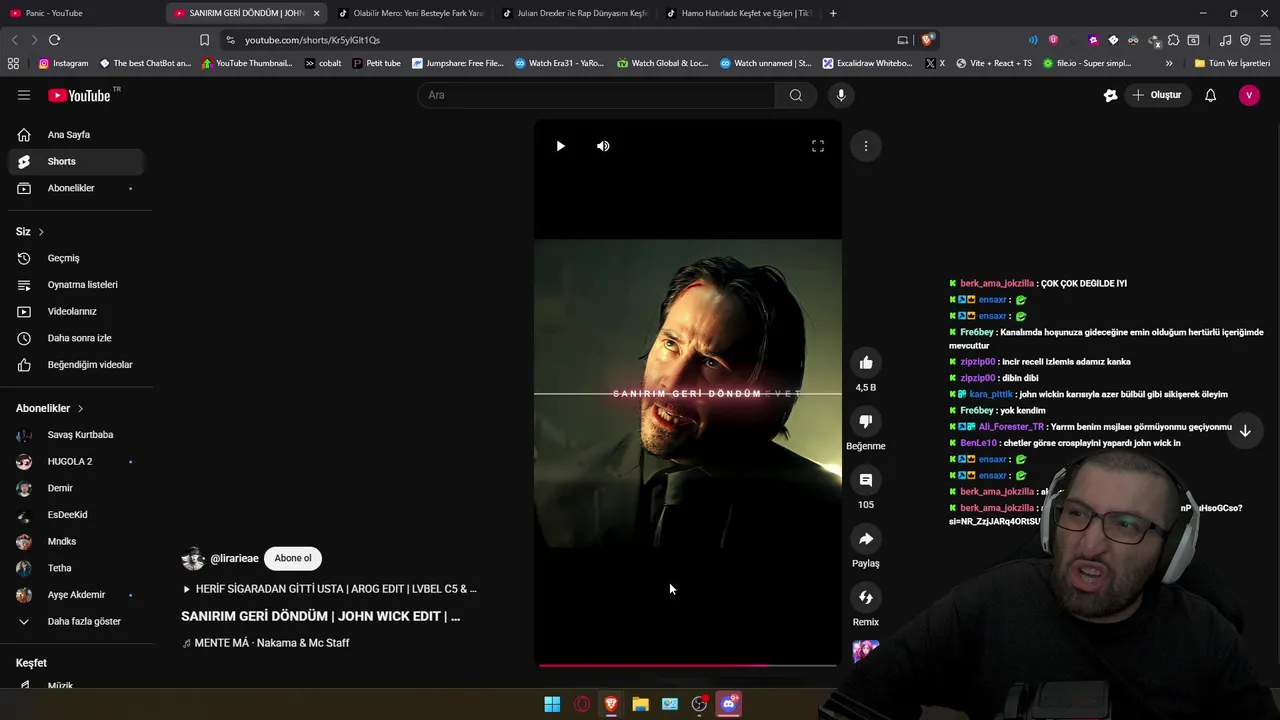Go to the next Short with the down arrow
The image size is (1280, 720).
point(1245,431)
